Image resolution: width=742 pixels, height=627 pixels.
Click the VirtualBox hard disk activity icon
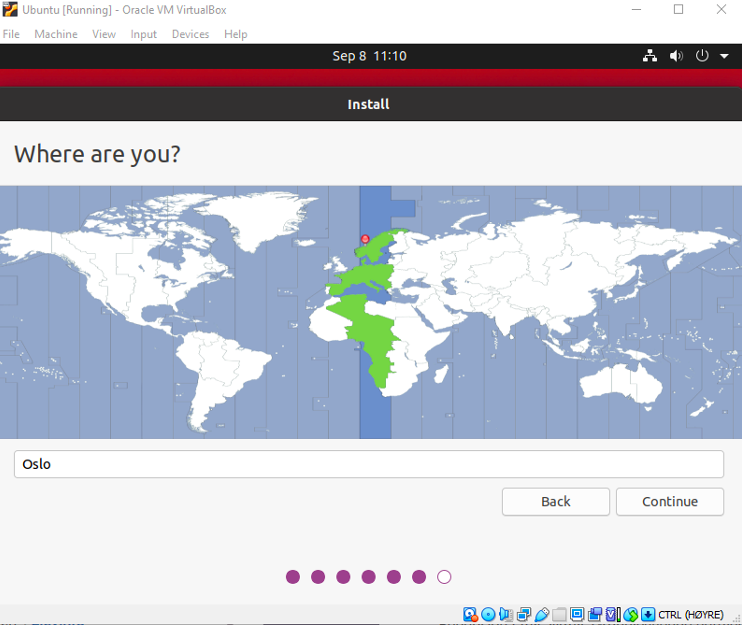click(469, 615)
